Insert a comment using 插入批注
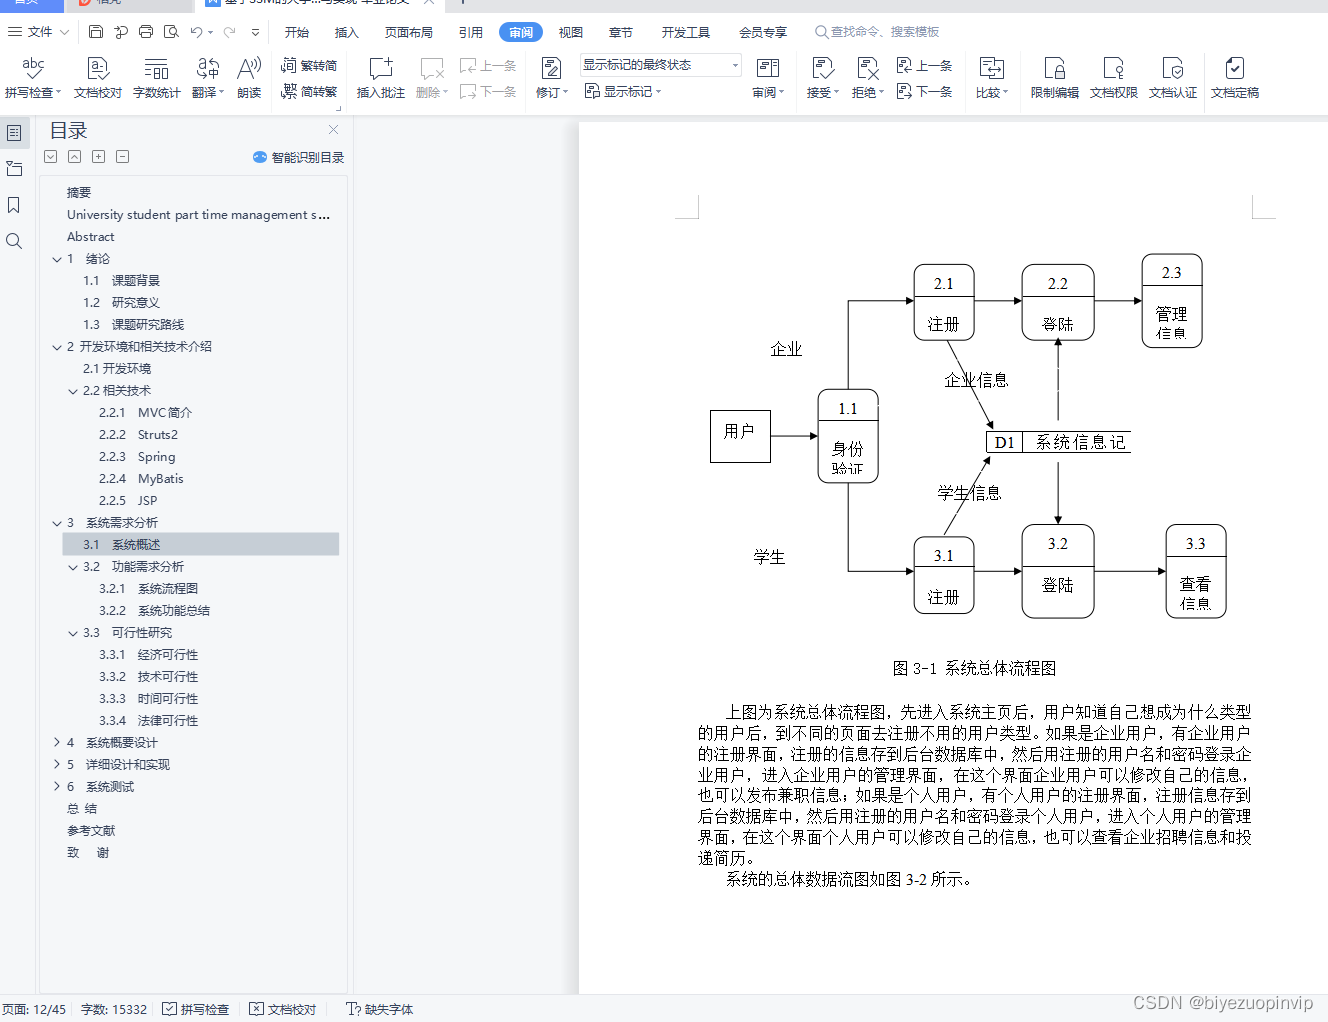The image size is (1328, 1022). tap(380, 77)
